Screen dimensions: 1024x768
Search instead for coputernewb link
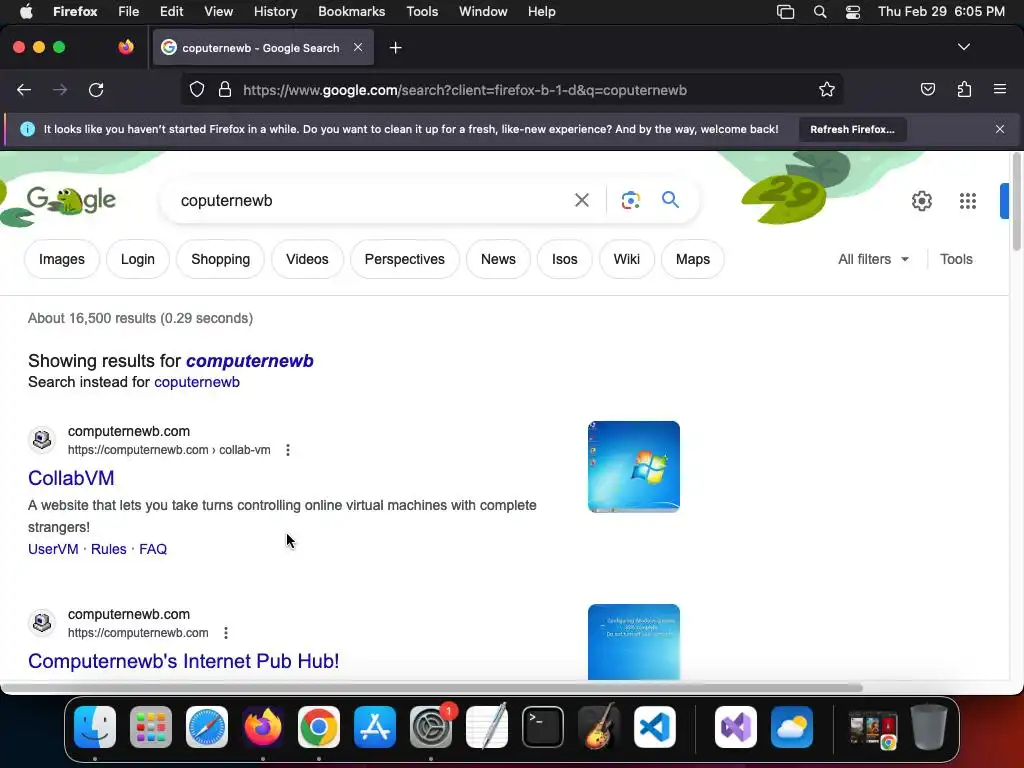[x=197, y=382]
